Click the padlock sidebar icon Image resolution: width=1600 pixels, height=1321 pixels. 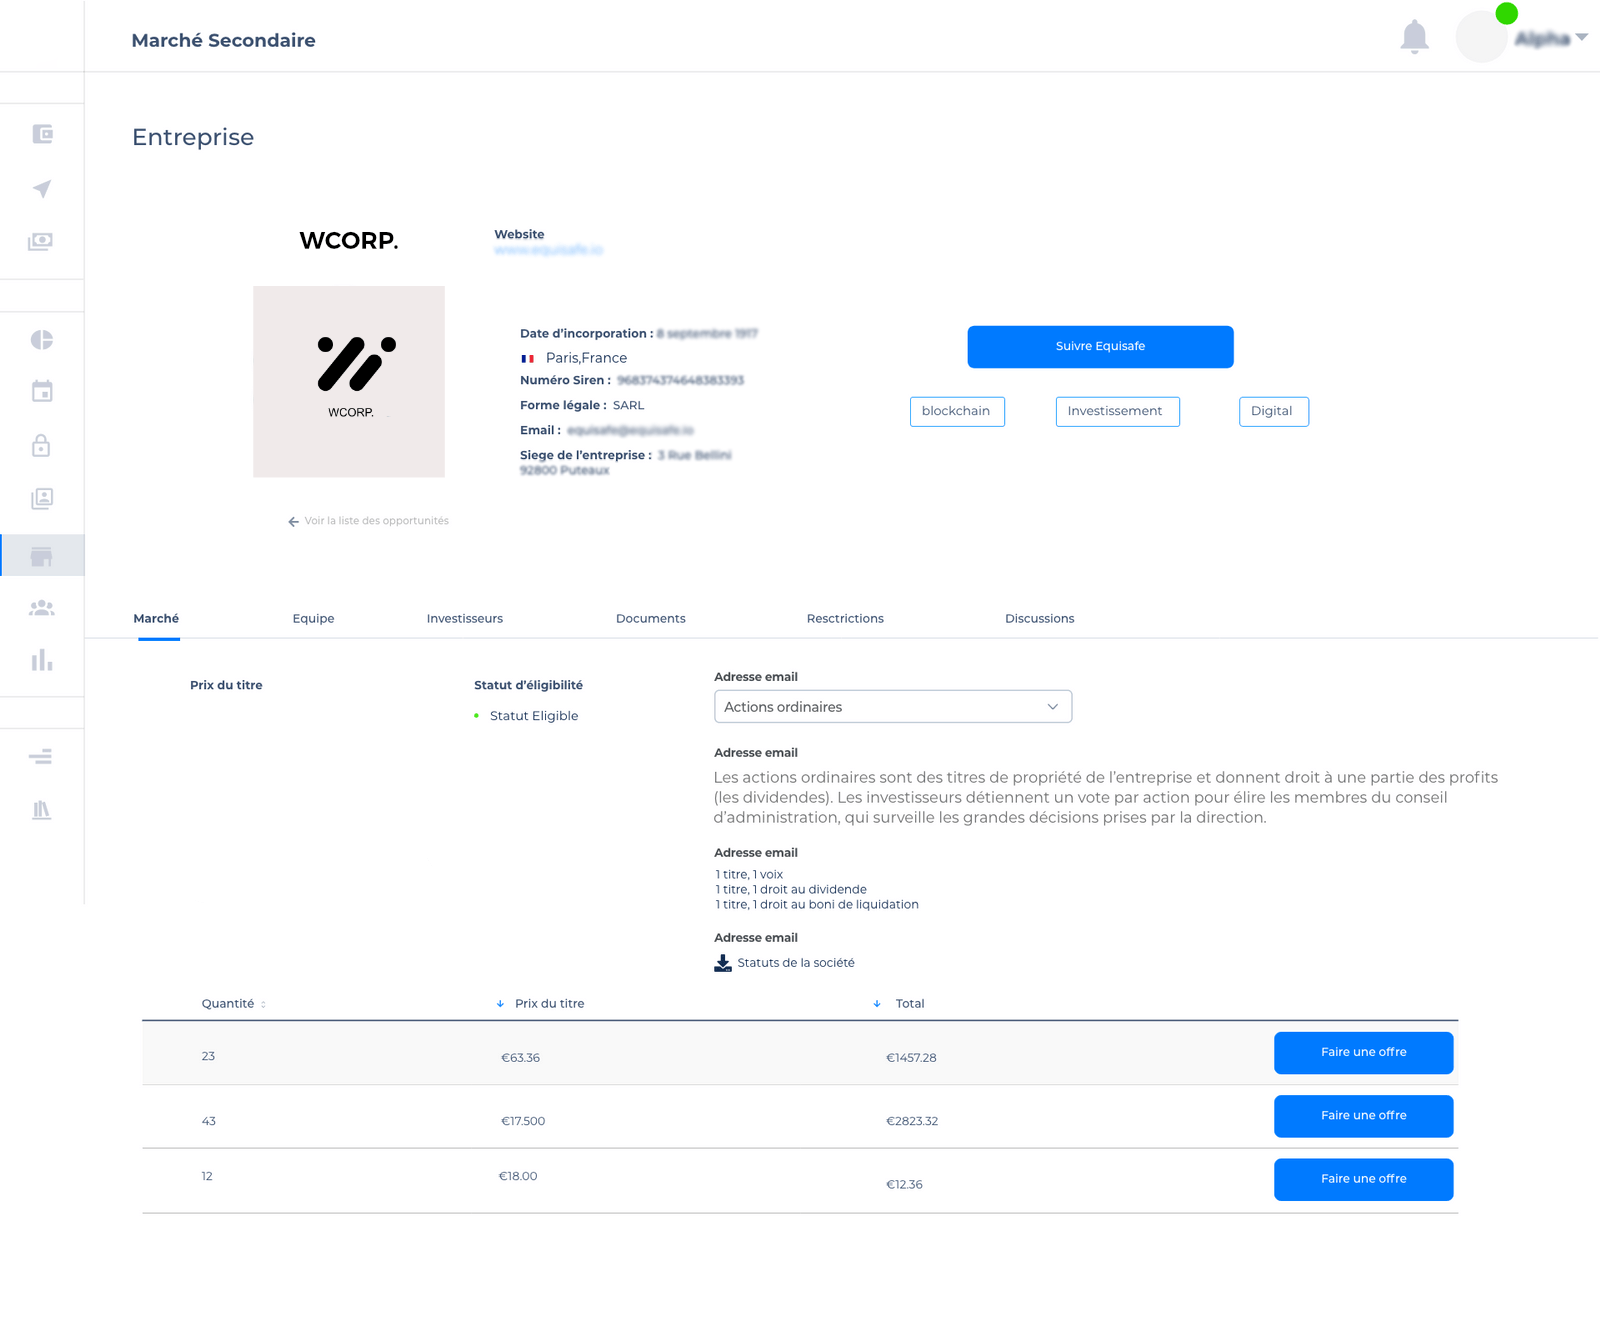41,445
